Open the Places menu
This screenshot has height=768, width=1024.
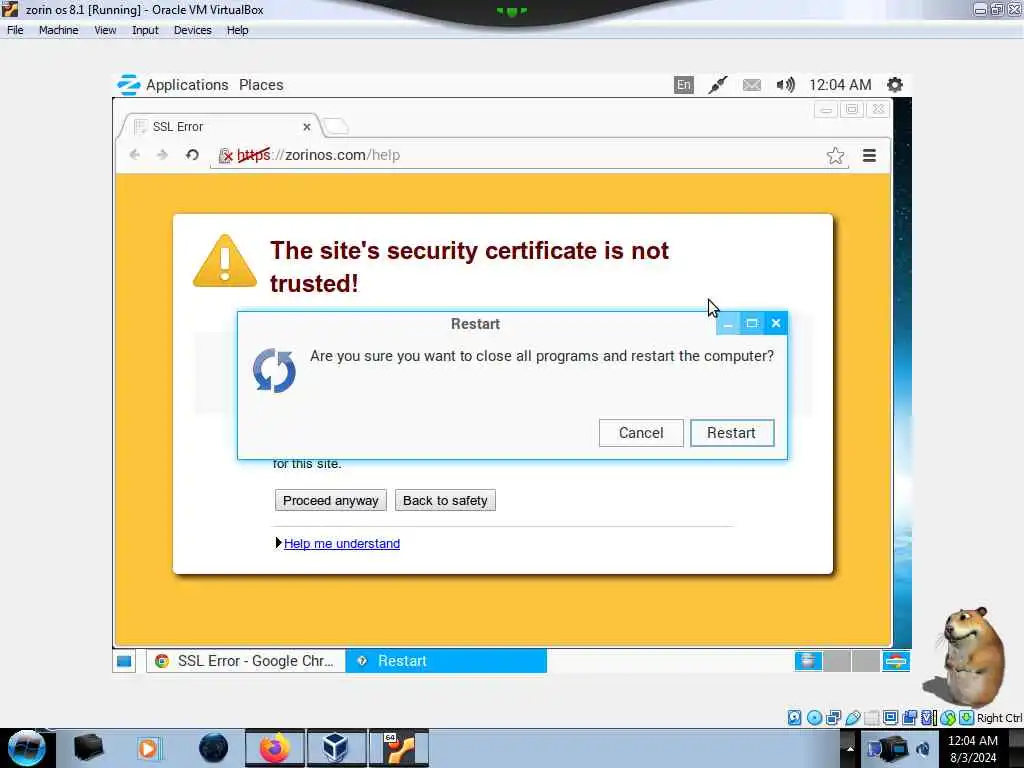coord(261,85)
